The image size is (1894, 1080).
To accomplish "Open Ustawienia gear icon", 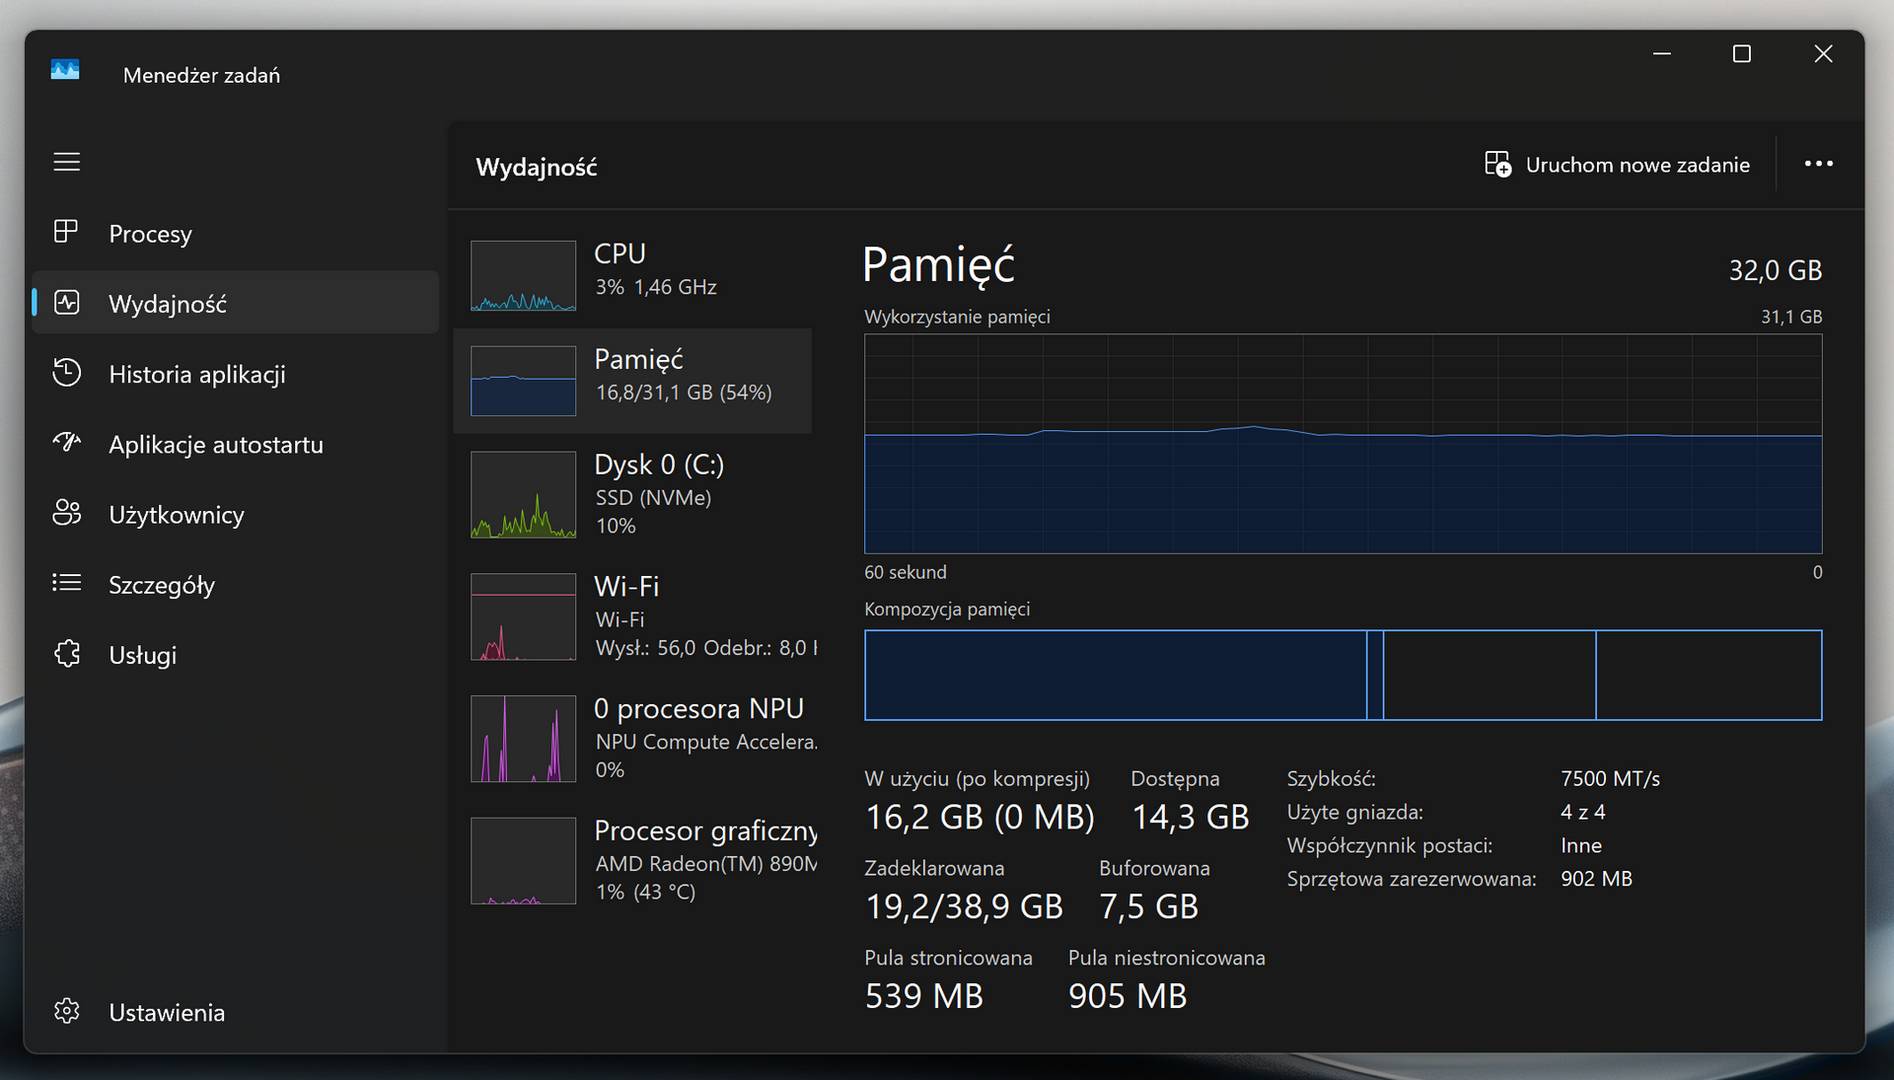I will click(x=67, y=1011).
